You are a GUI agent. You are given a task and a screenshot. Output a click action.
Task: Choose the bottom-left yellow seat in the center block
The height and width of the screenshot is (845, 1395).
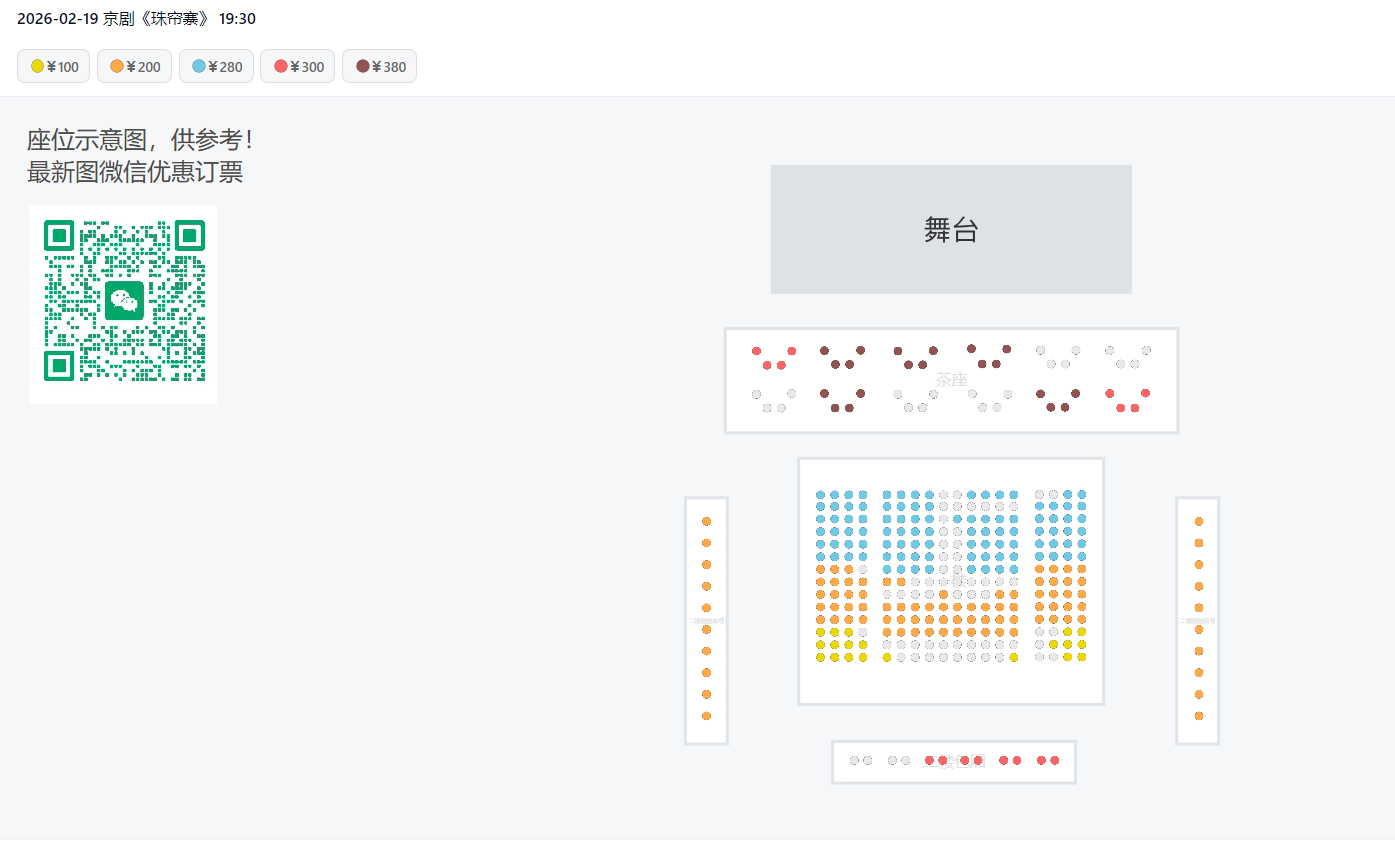pos(887,657)
